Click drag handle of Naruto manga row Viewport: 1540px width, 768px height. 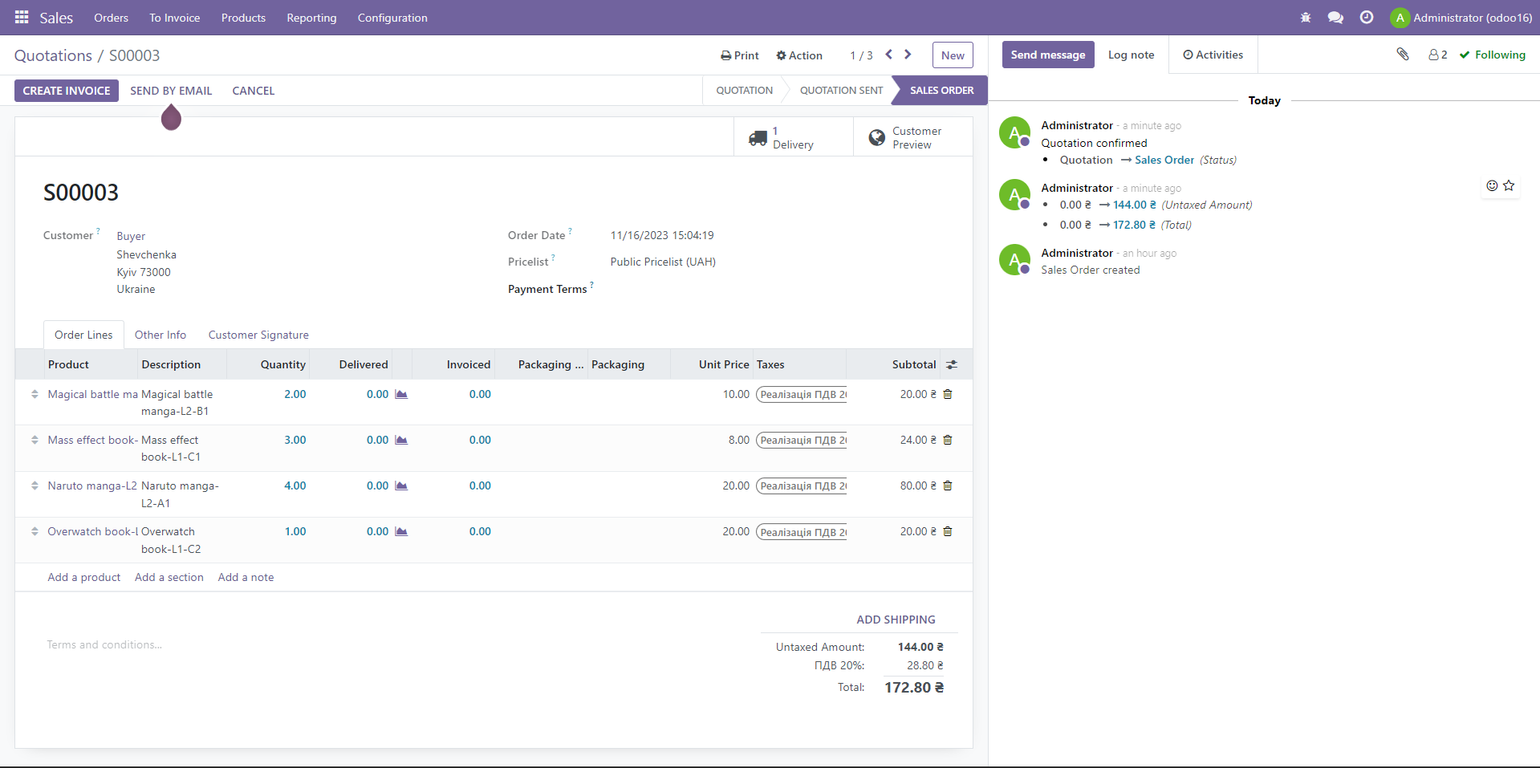pos(35,486)
